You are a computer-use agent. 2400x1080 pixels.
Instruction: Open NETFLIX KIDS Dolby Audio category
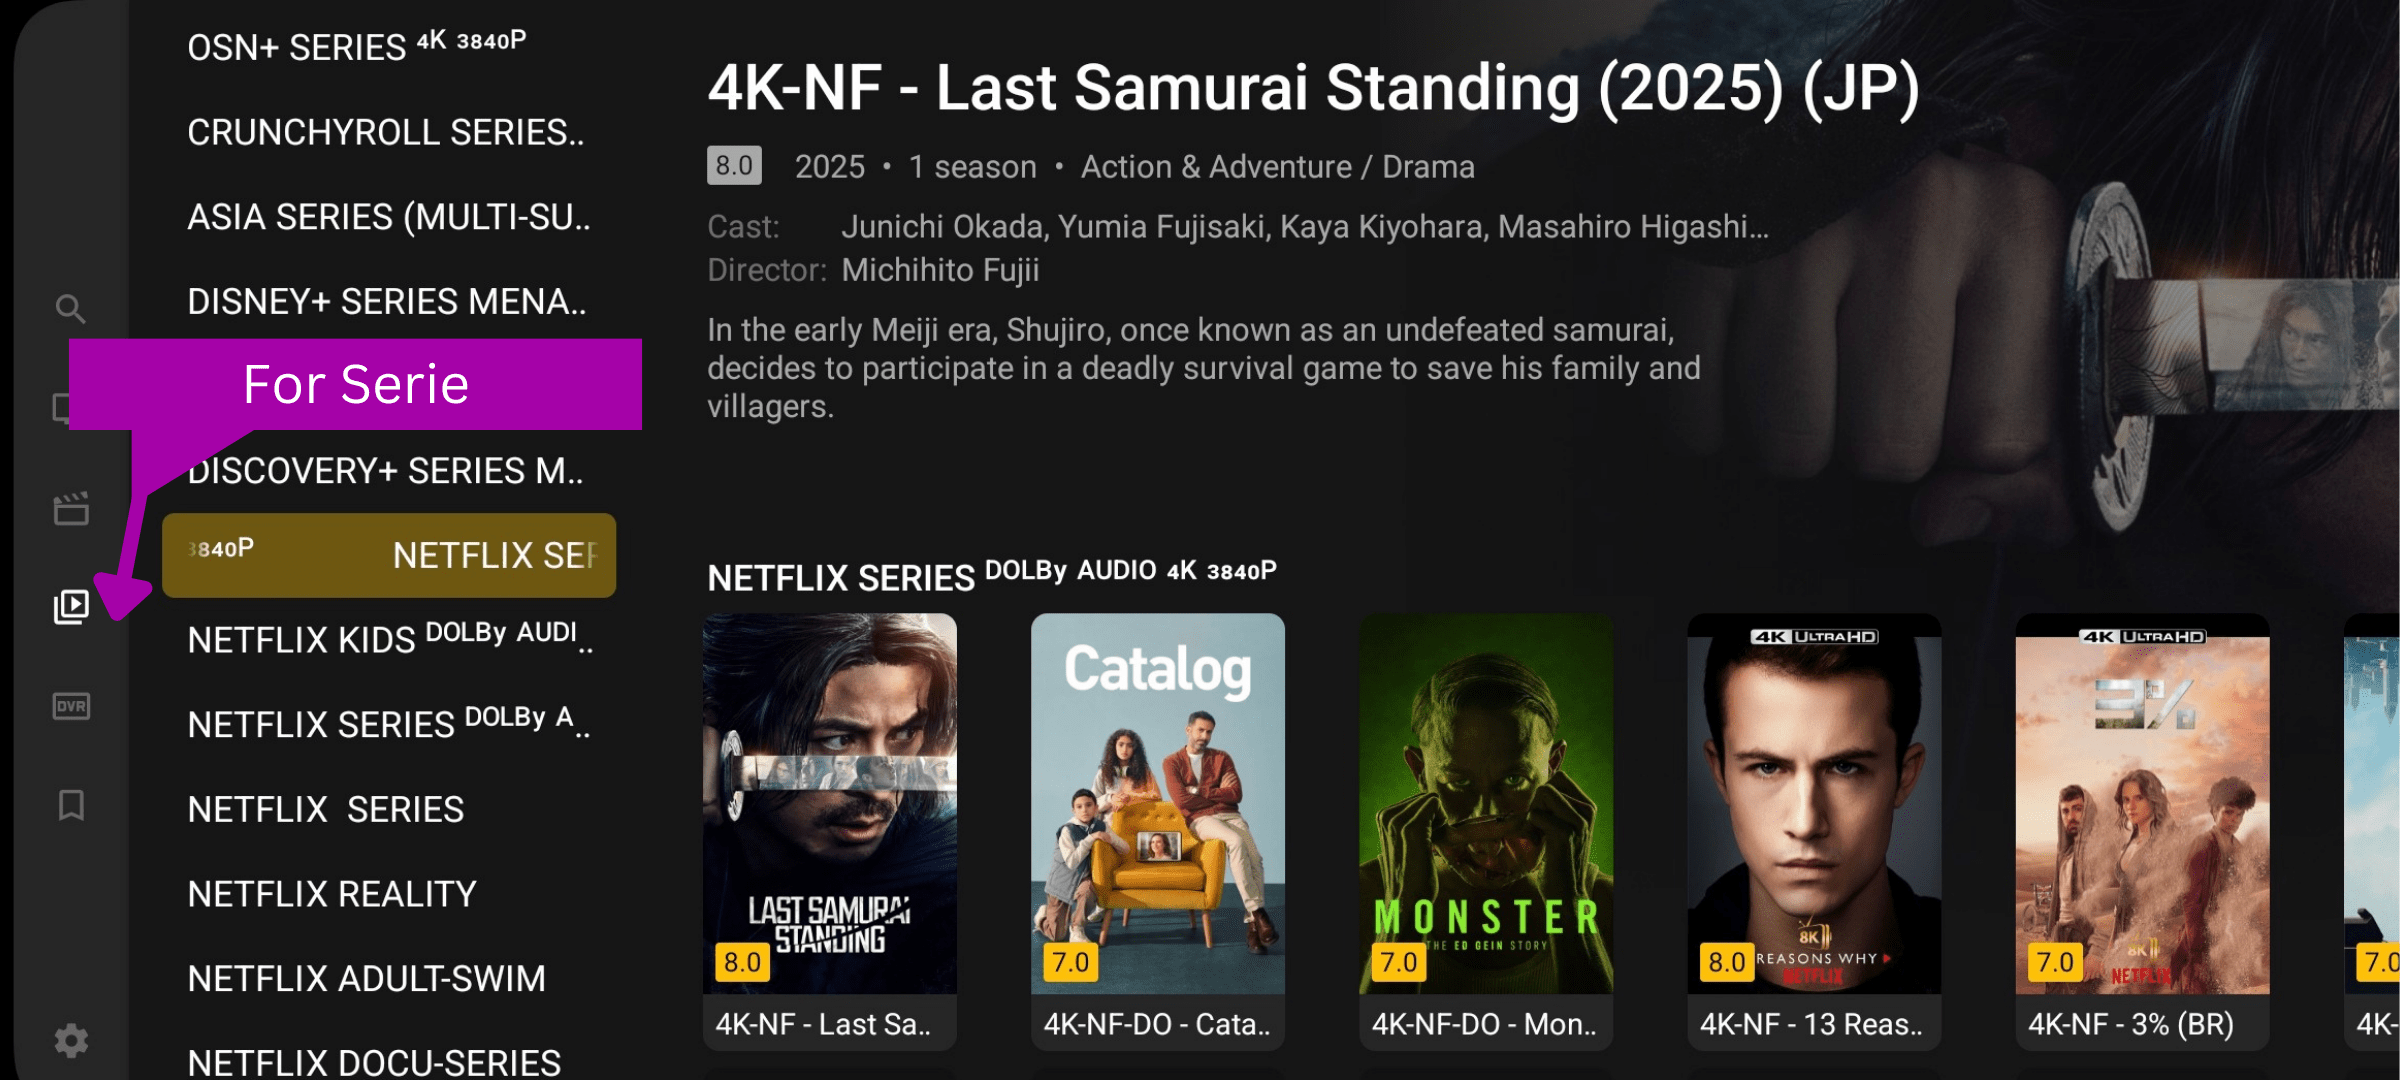pos(390,638)
